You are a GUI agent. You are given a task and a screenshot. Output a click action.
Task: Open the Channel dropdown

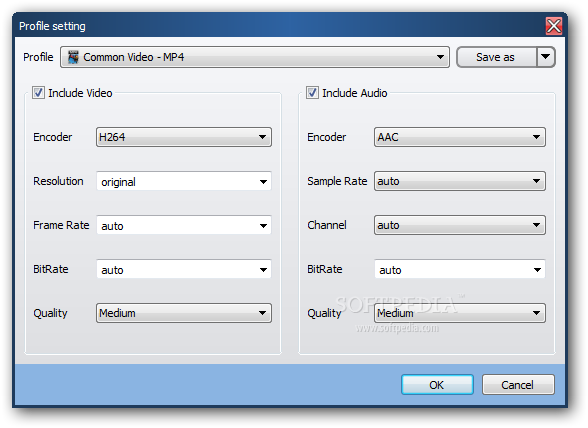tap(460, 225)
